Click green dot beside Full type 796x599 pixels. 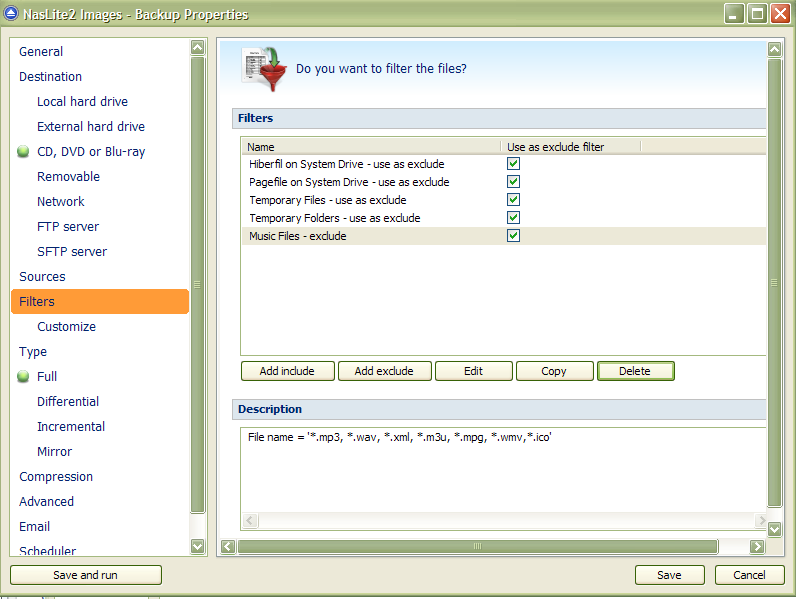[x=23, y=376]
